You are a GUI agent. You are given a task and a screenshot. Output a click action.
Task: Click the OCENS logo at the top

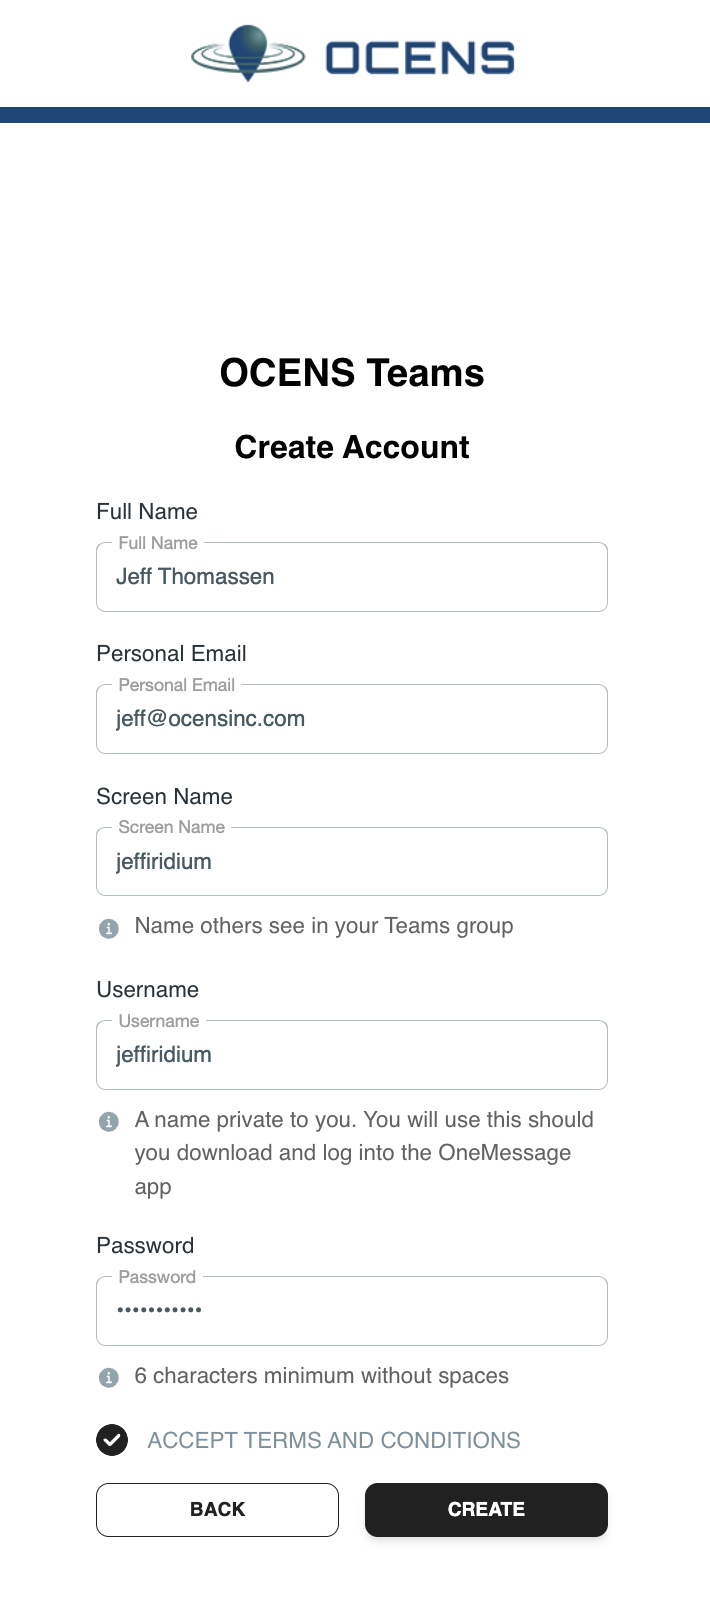pyautogui.click(x=353, y=54)
